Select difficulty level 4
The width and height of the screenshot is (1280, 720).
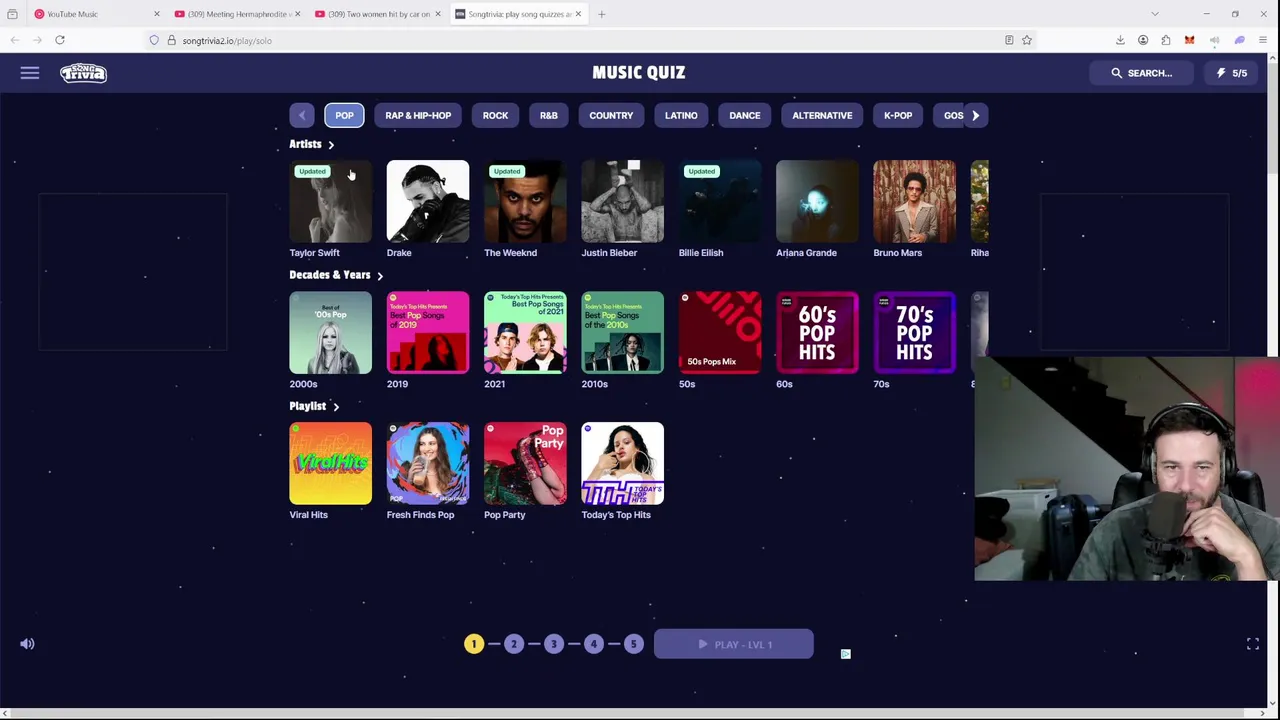[593, 644]
